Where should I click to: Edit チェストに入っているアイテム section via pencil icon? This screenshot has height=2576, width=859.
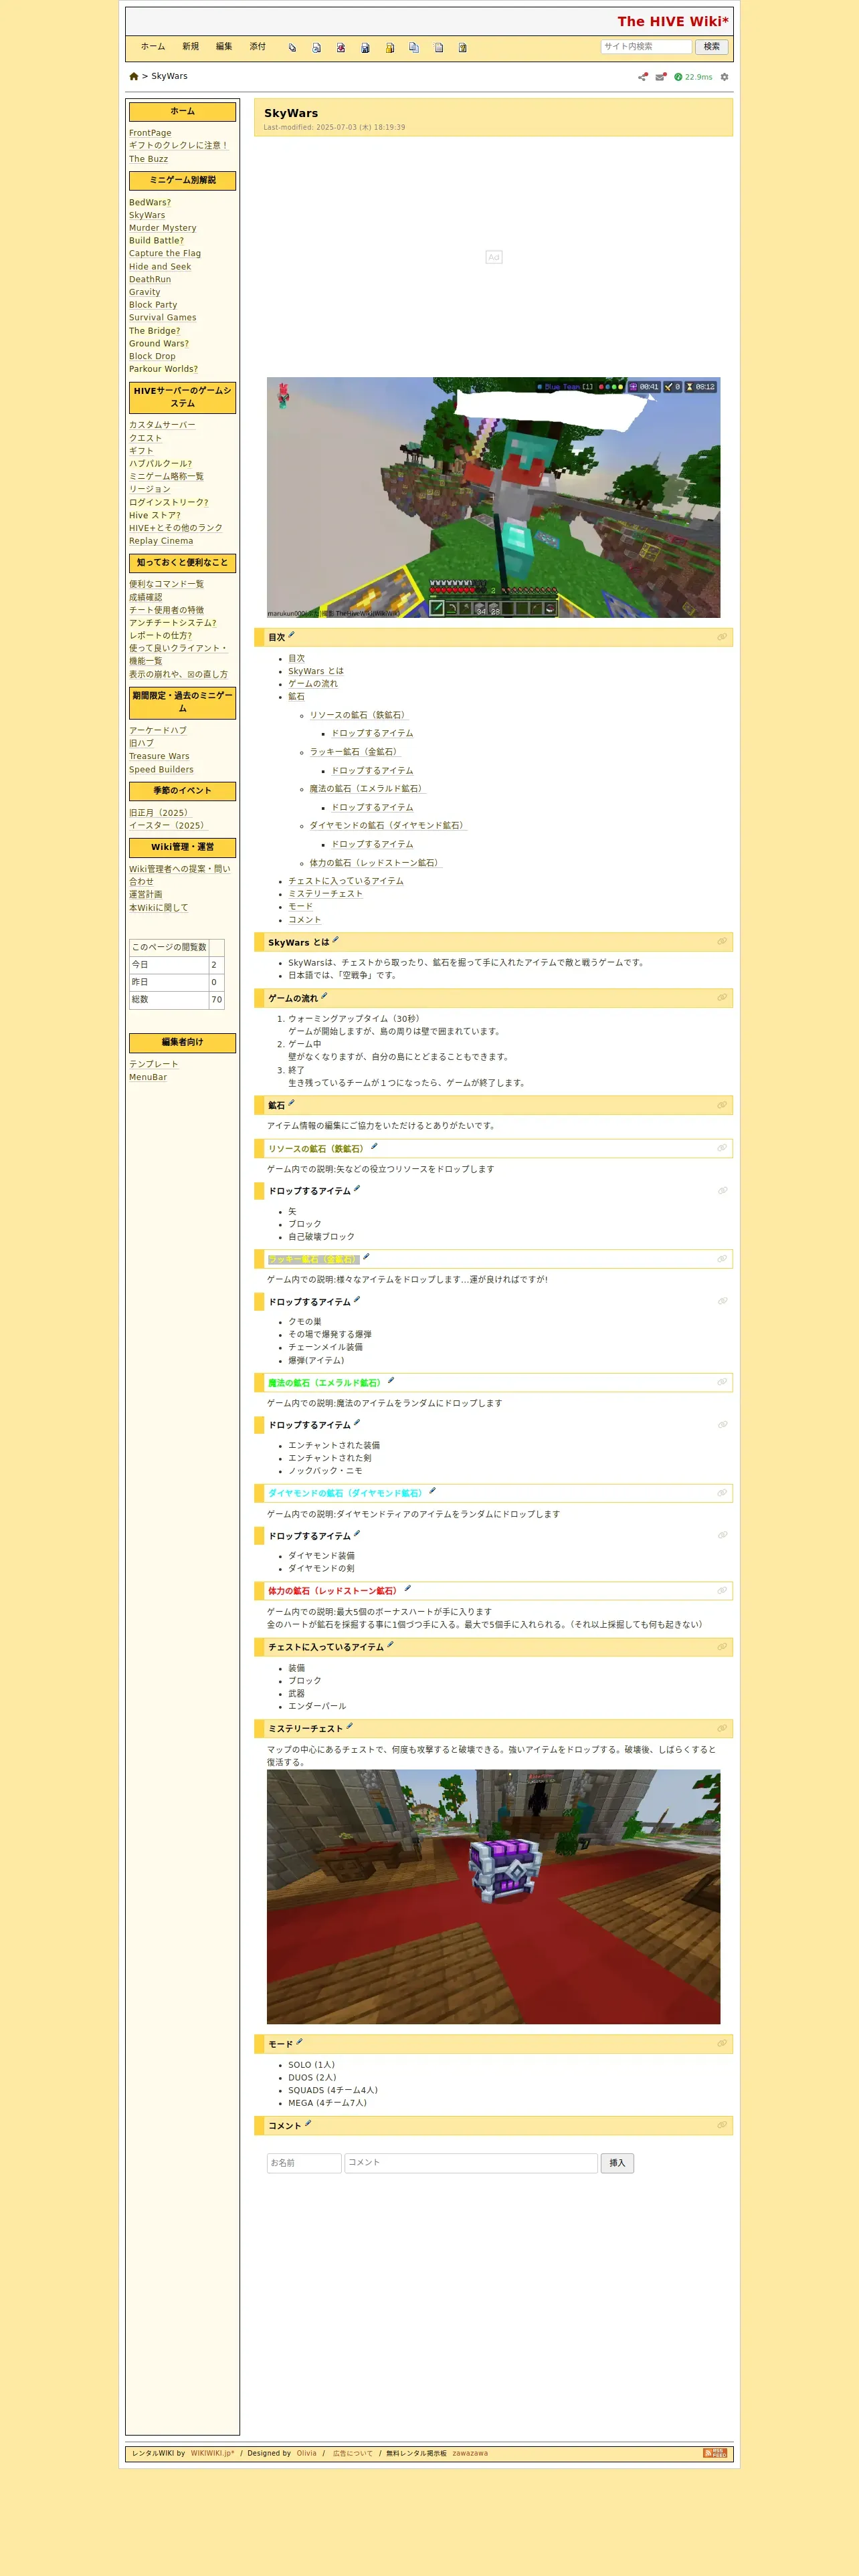390,1645
